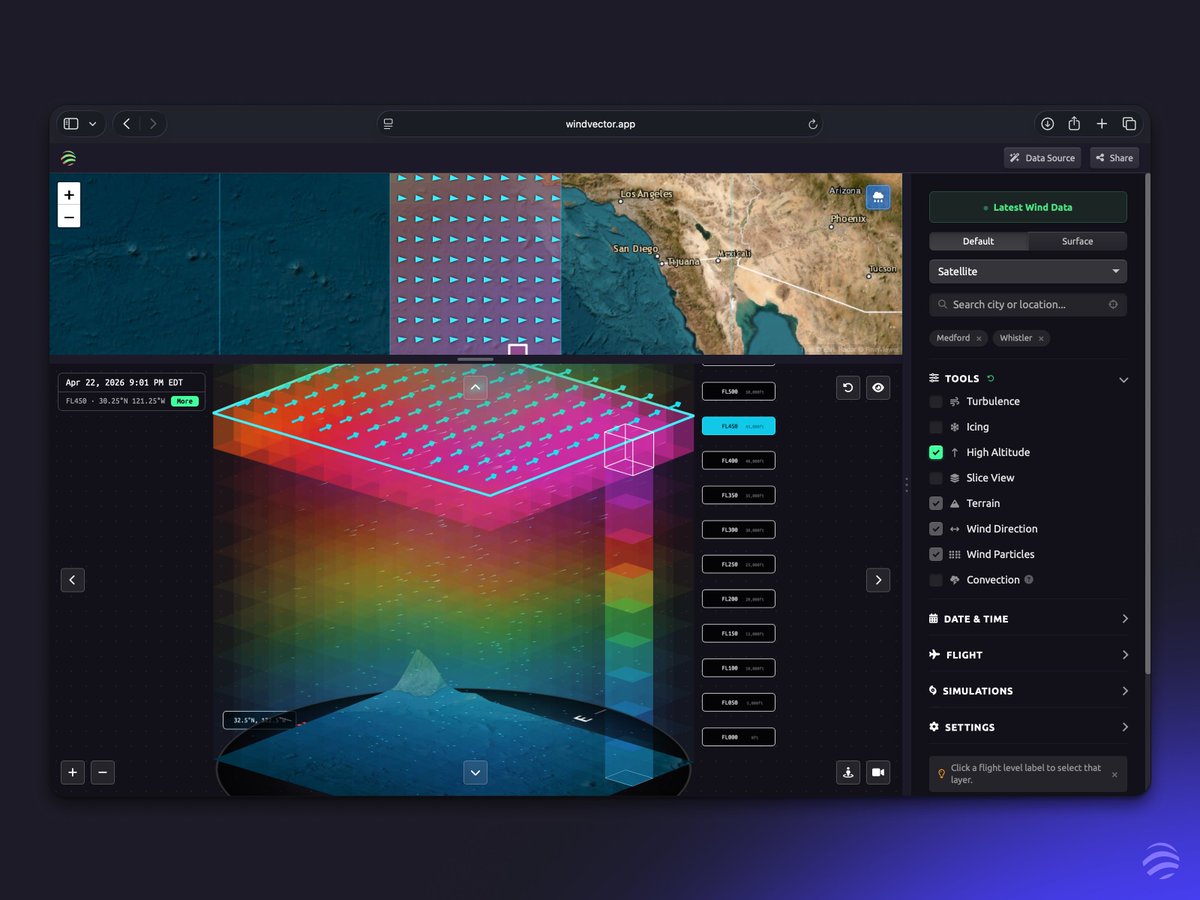Image resolution: width=1200 pixels, height=900 pixels.
Task: Zoom in the 3D wind view
Action: pos(73,772)
